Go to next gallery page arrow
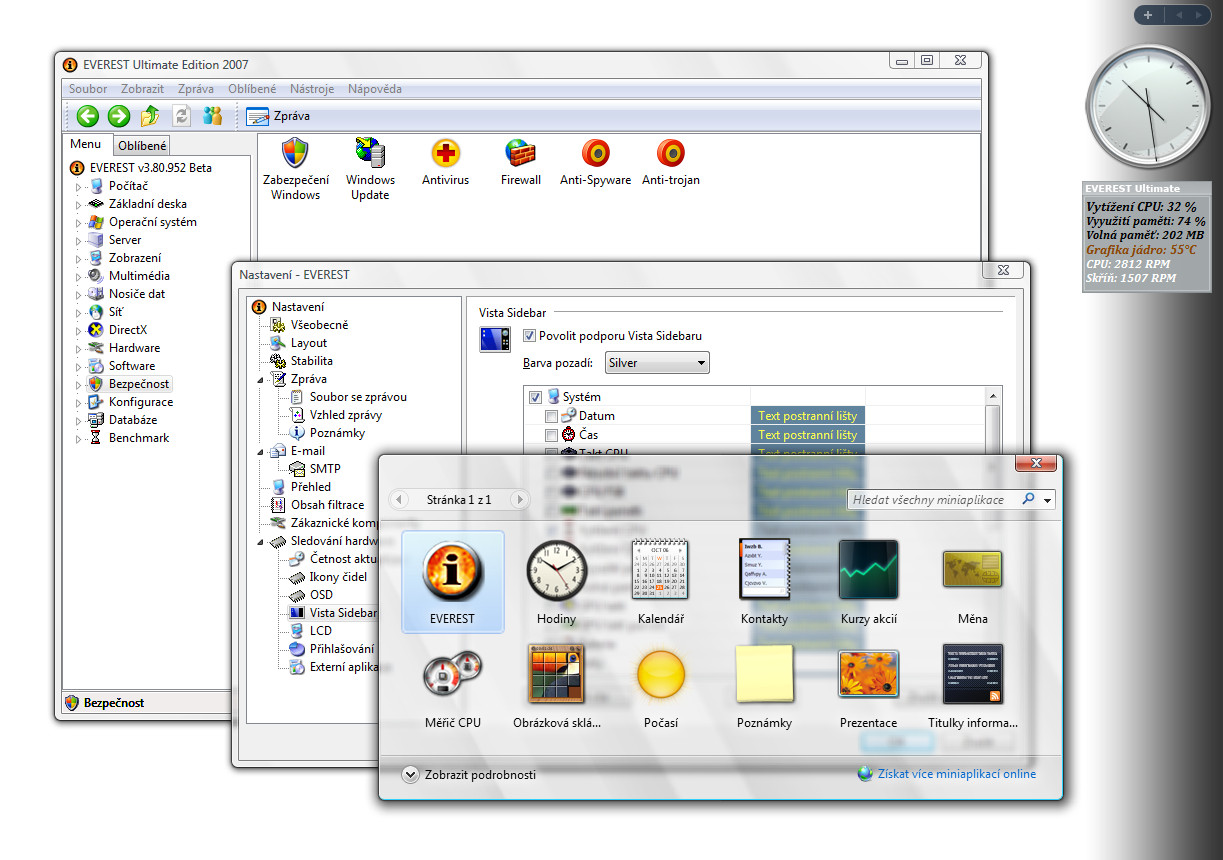This screenshot has height=860, width=1223. tap(519, 499)
